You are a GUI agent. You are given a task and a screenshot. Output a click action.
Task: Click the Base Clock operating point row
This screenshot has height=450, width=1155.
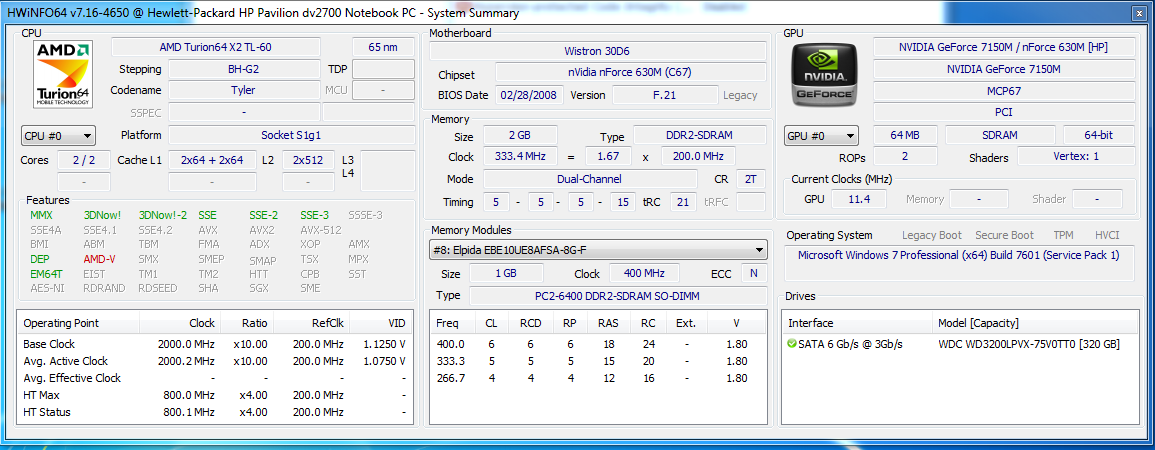(214, 344)
